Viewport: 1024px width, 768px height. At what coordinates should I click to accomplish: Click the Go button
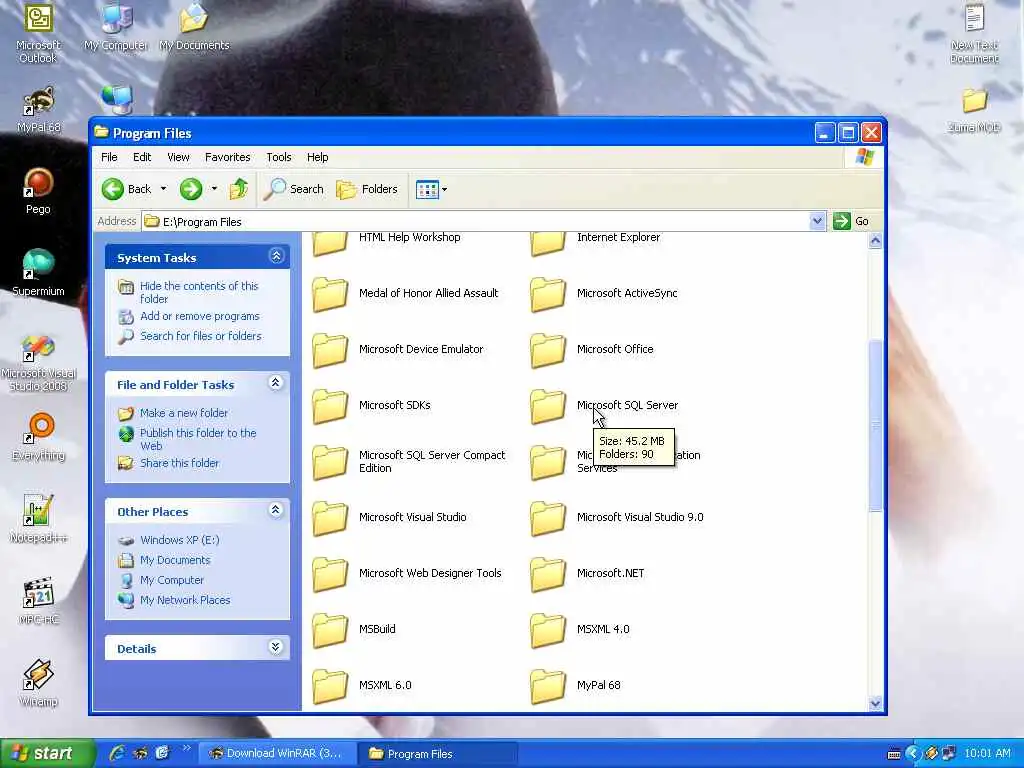tap(852, 221)
